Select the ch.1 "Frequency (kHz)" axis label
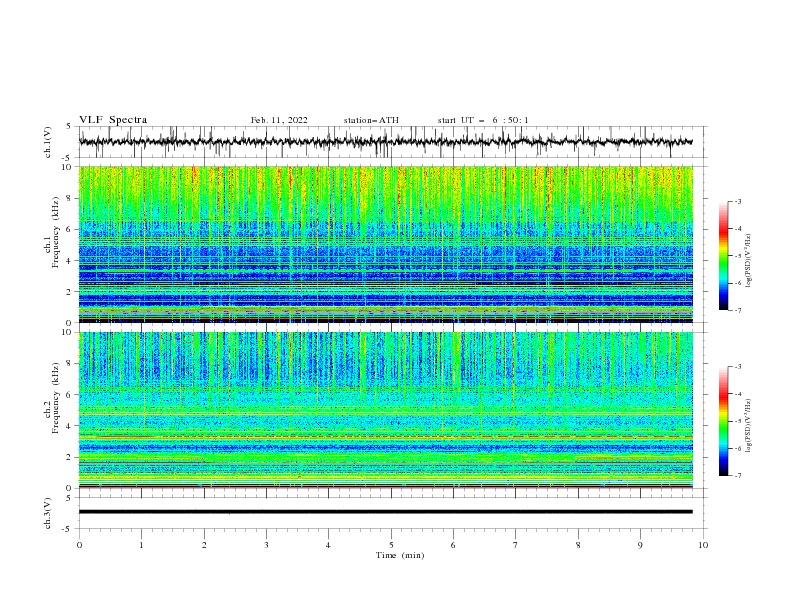 click(x=56, y=232)
